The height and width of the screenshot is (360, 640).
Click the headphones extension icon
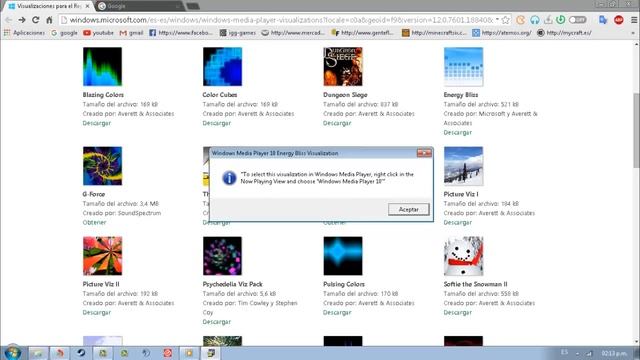tap(535, 20)
